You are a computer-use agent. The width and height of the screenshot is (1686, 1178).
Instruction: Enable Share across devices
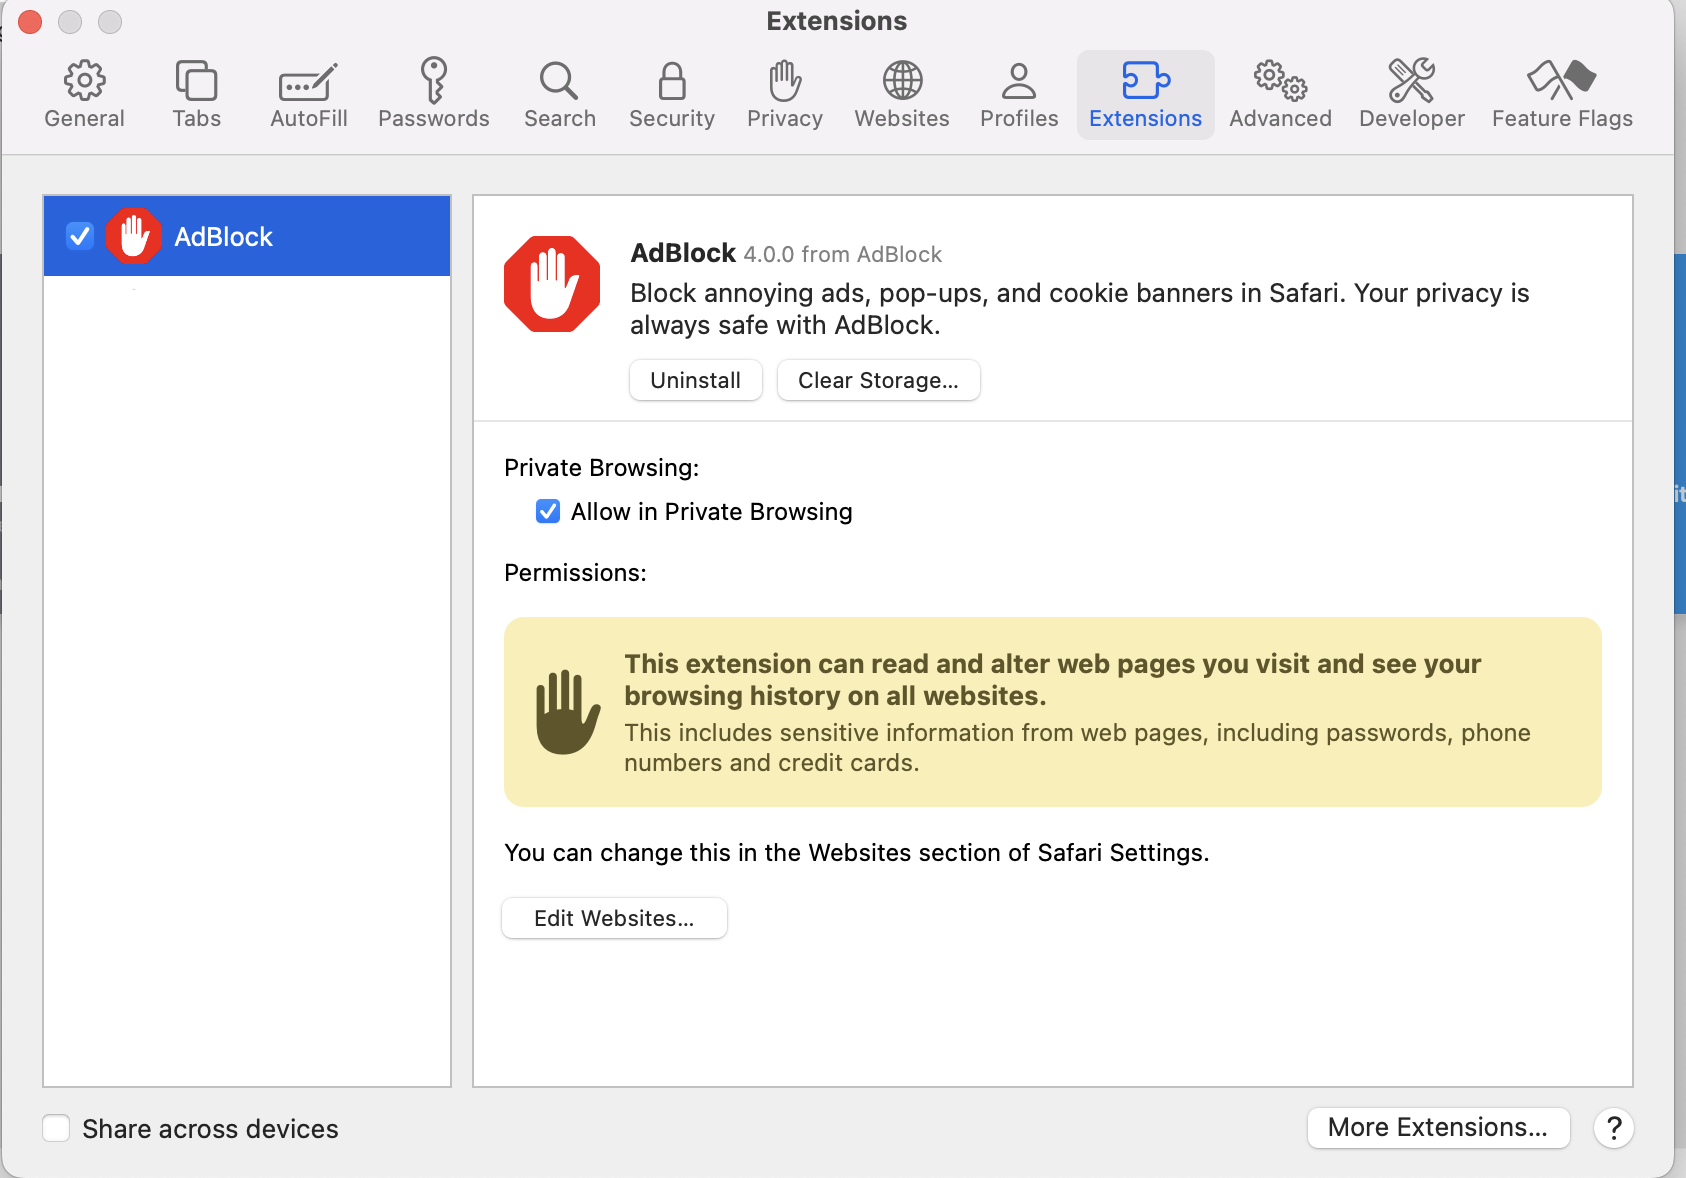pos(56,1128)
